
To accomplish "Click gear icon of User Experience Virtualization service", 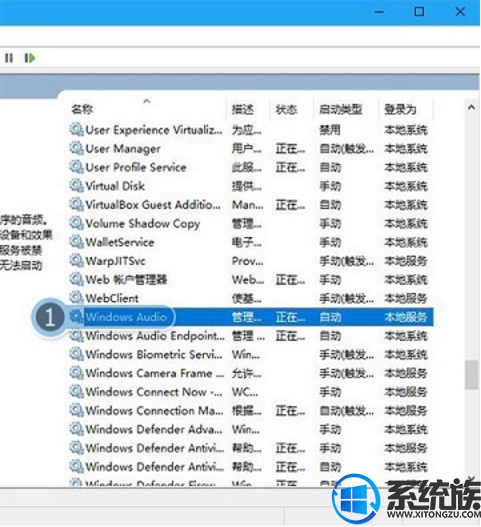I will click(x=76, y=130).
